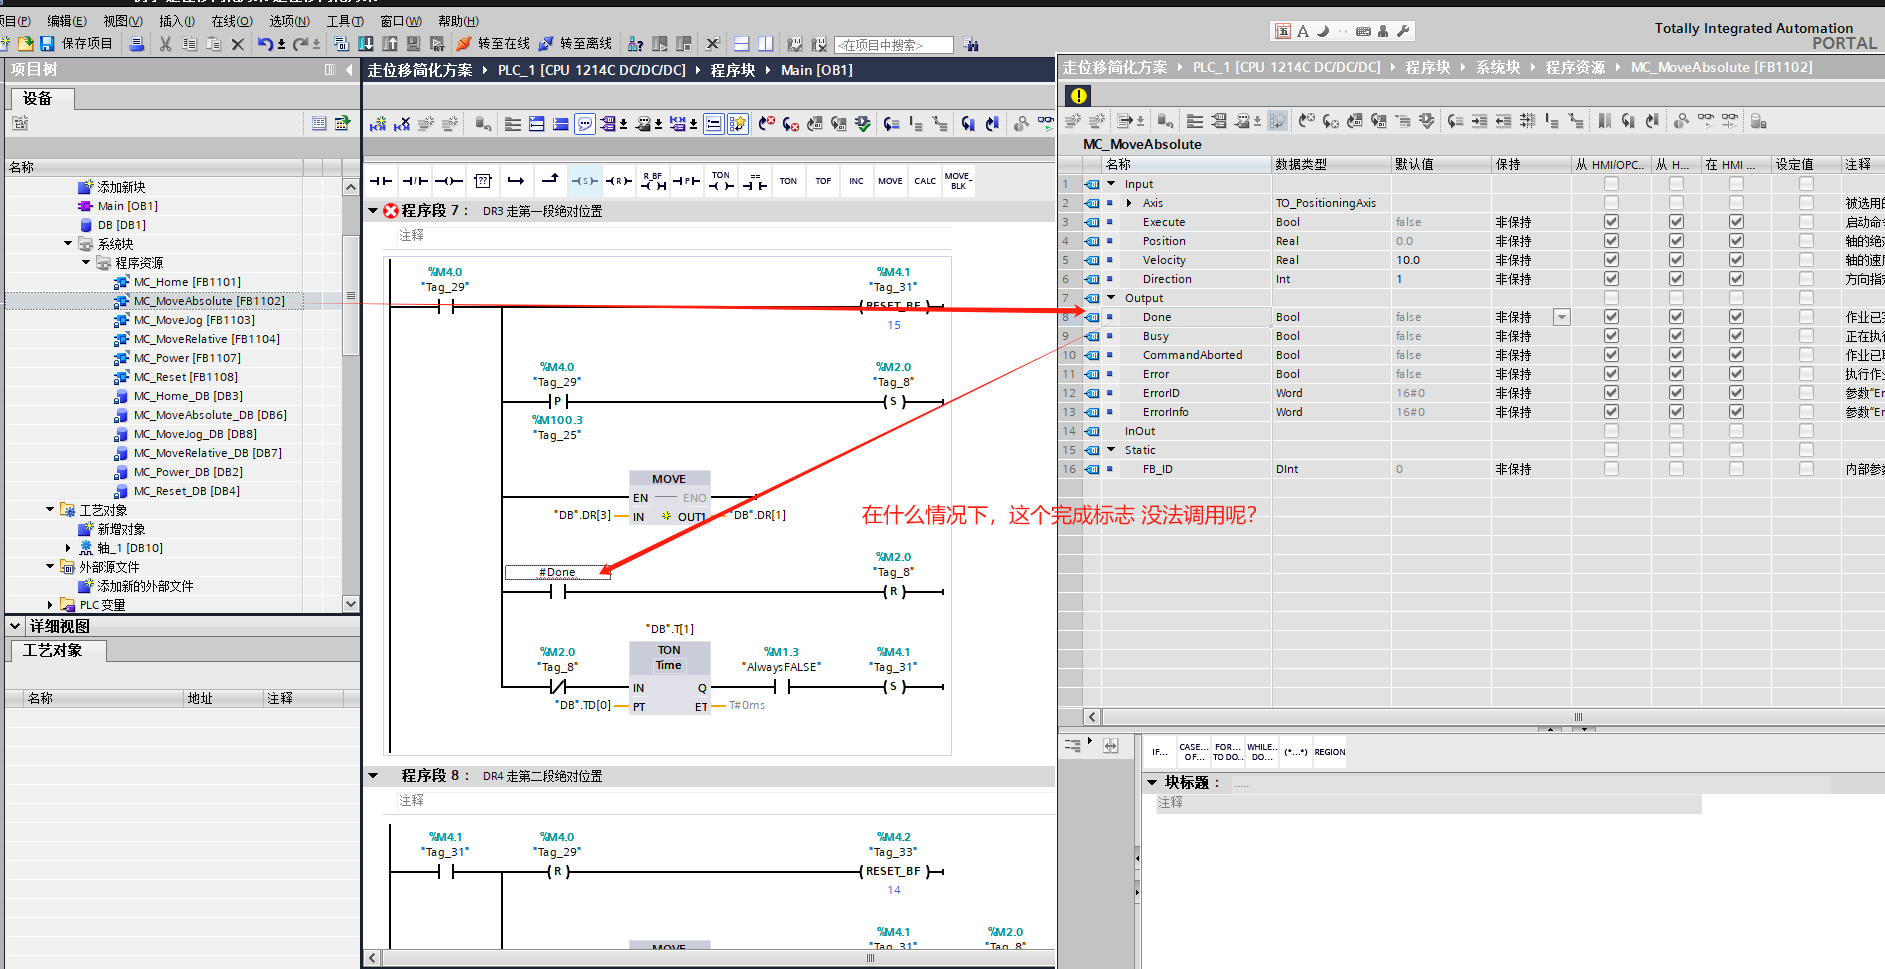Click the MOVE instruction in favorites bar

pos(890,181)
